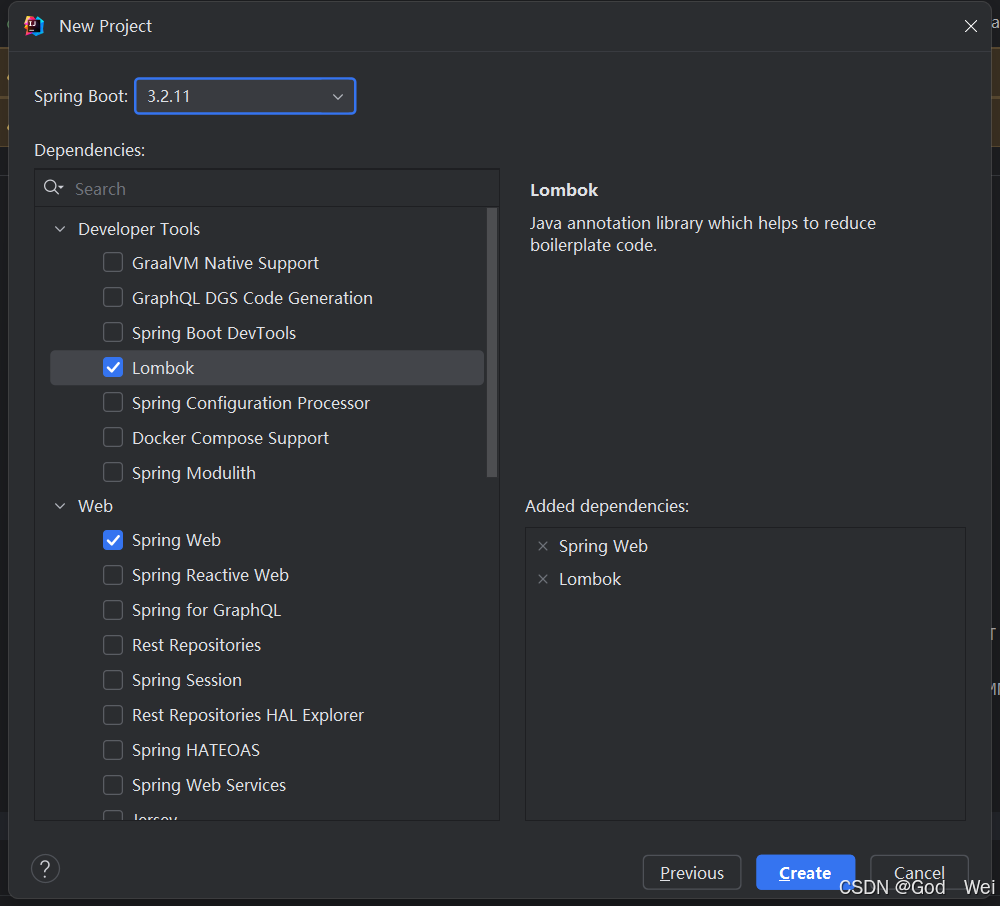Image resolution: width=1000 pixels, height=906 pixels.
Task: Click the Search dependencies input field
Action: click(200, 188)
